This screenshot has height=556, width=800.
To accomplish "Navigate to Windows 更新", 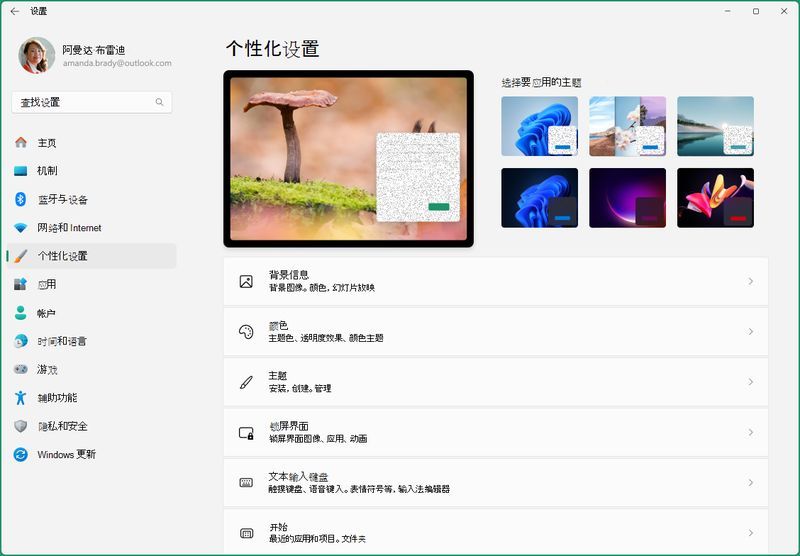I will coord(91,454).
